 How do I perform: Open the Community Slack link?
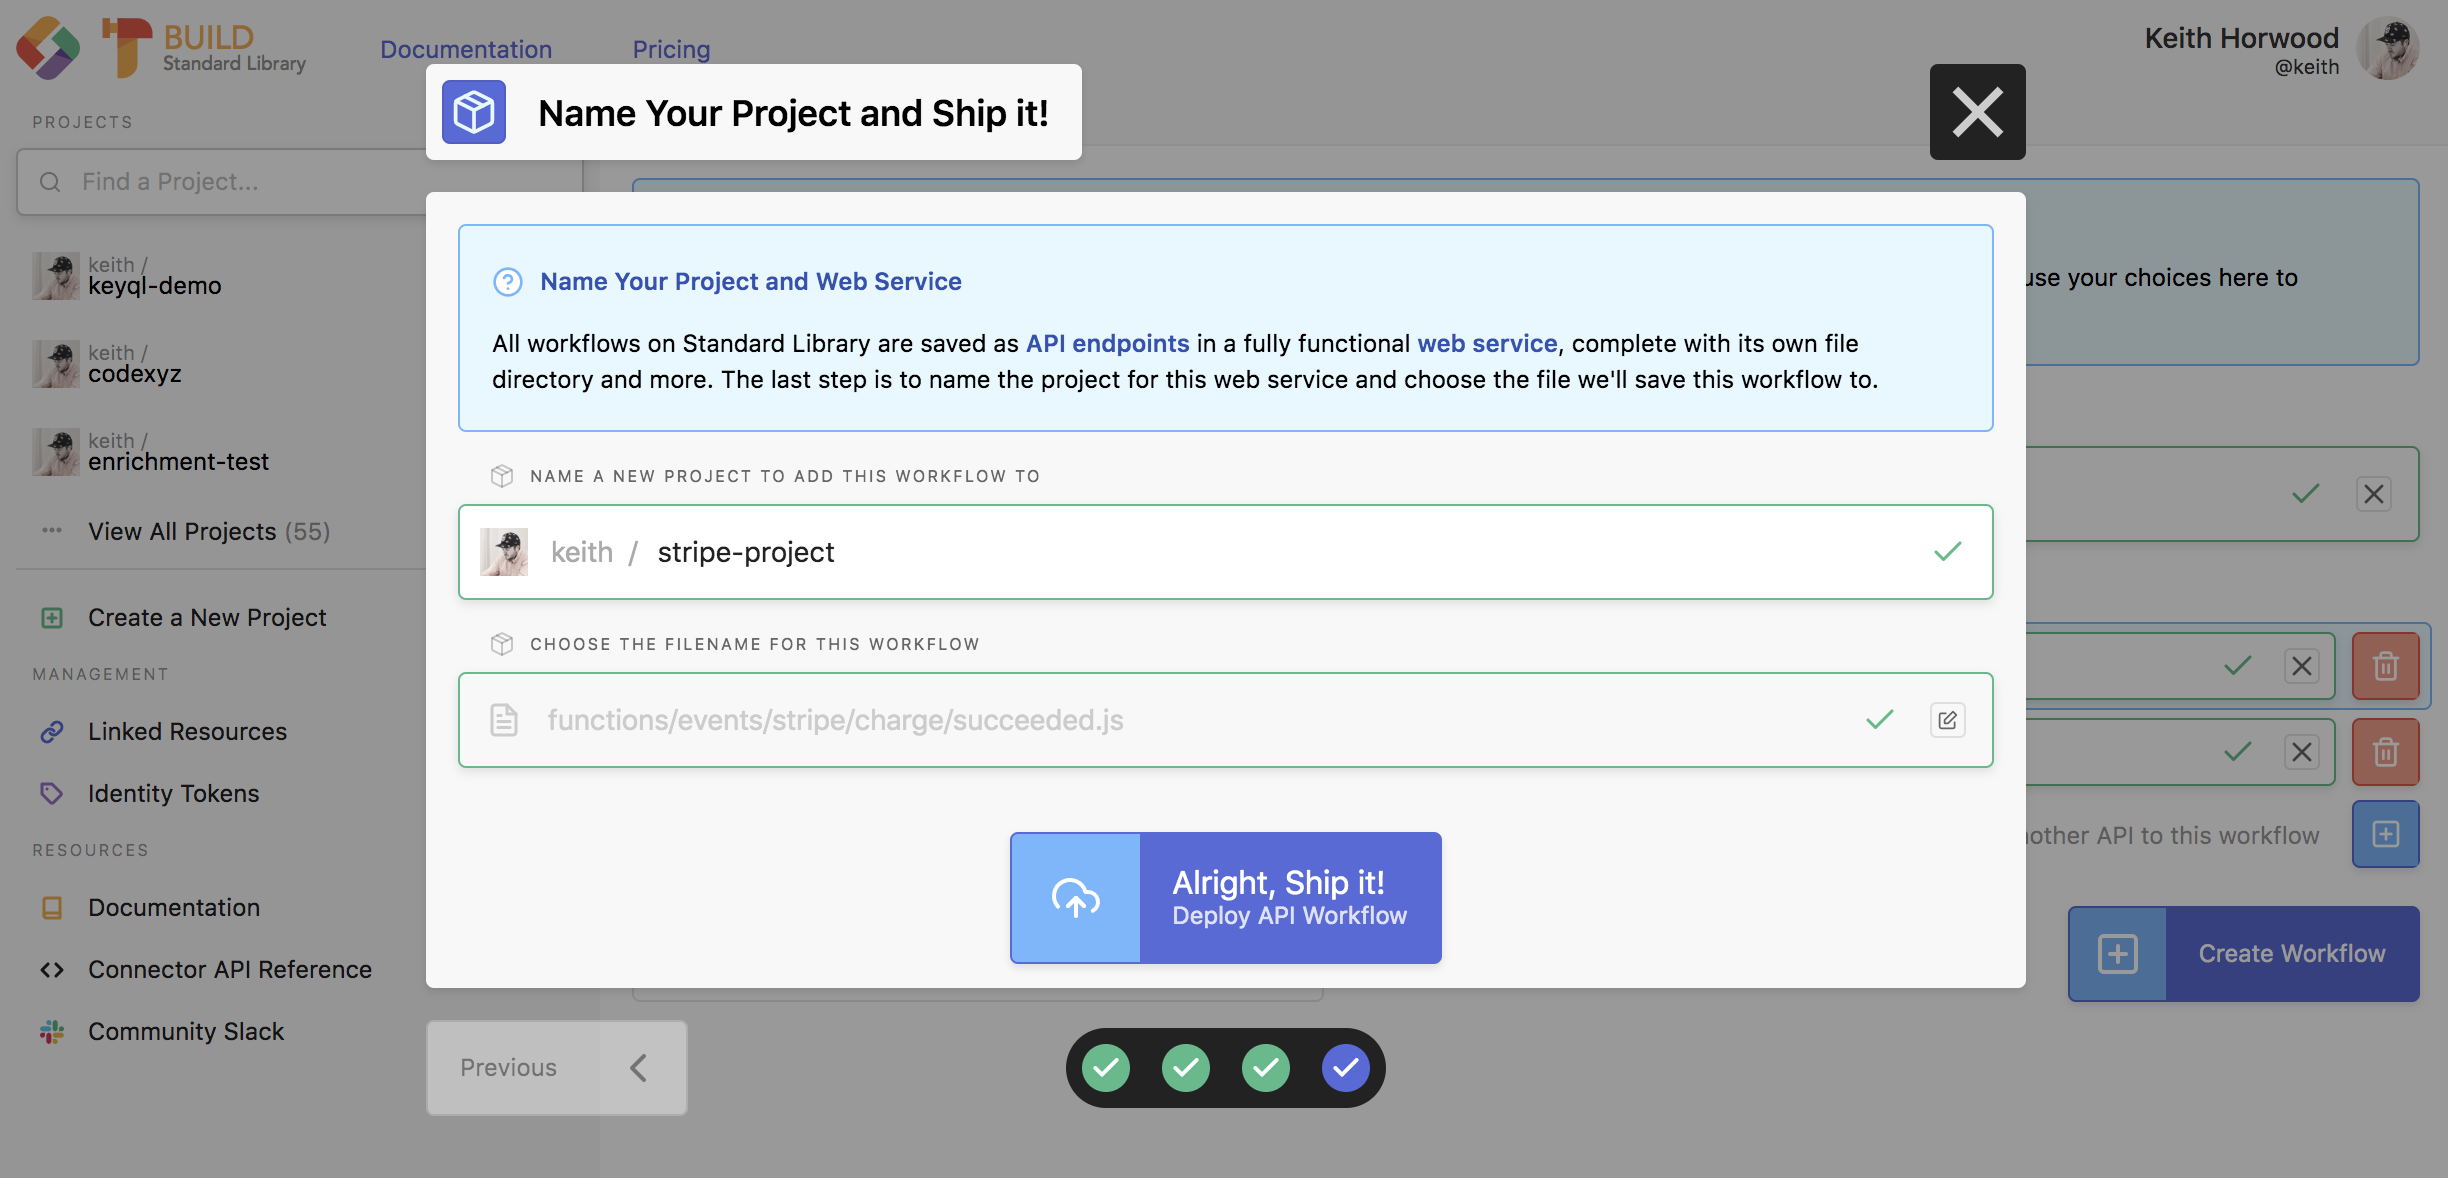coord(186,1031)
